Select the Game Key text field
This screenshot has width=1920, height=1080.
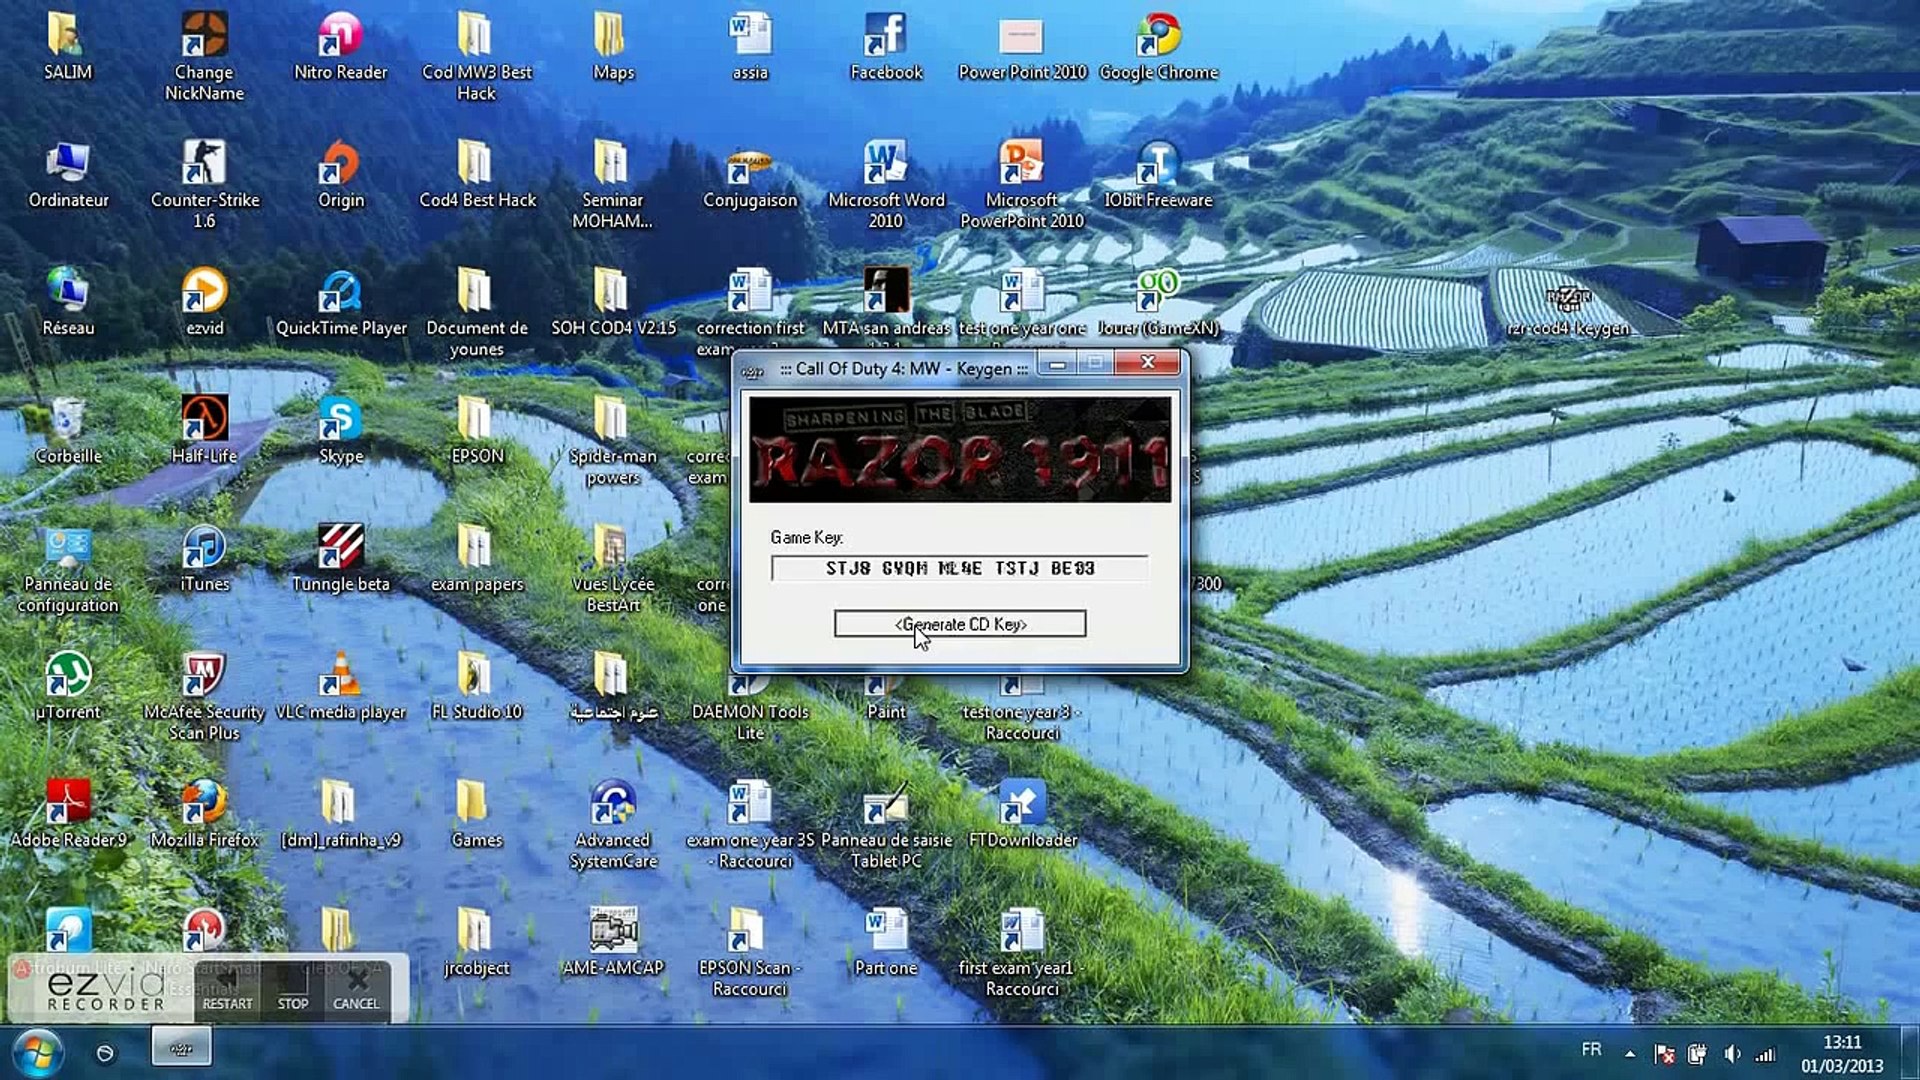[960, 568]
